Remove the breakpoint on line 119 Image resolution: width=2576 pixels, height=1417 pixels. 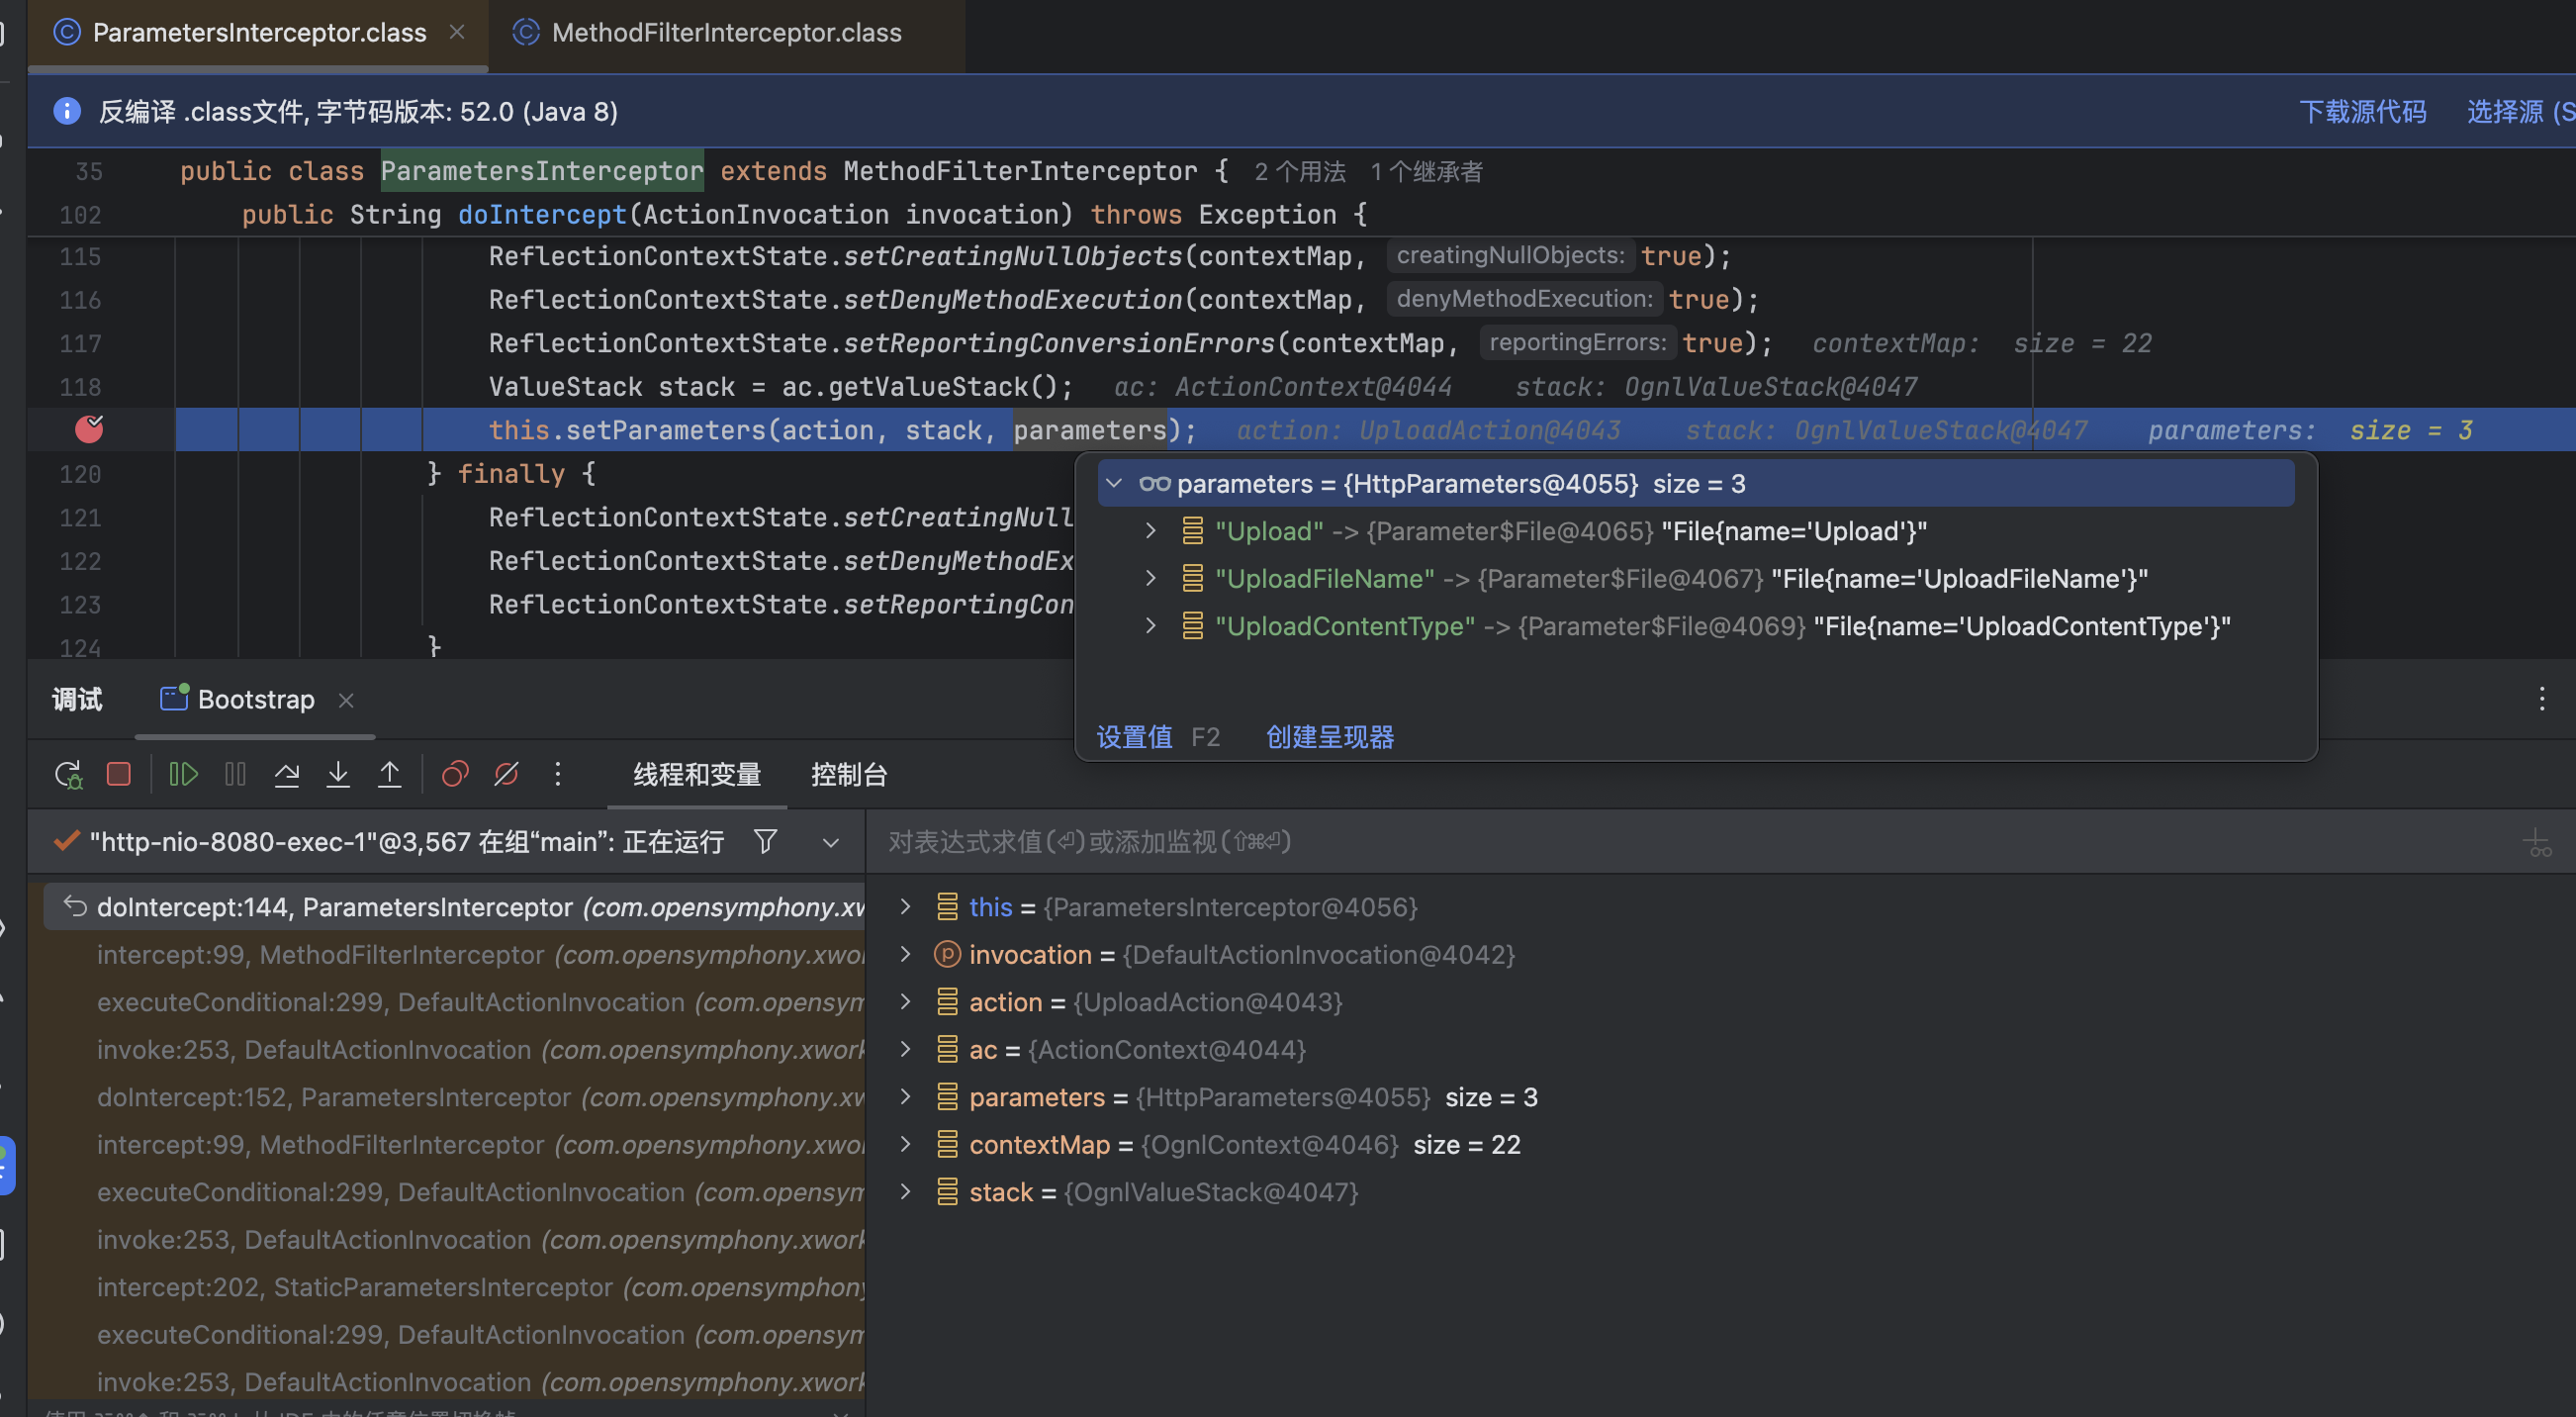coord(88,429)
